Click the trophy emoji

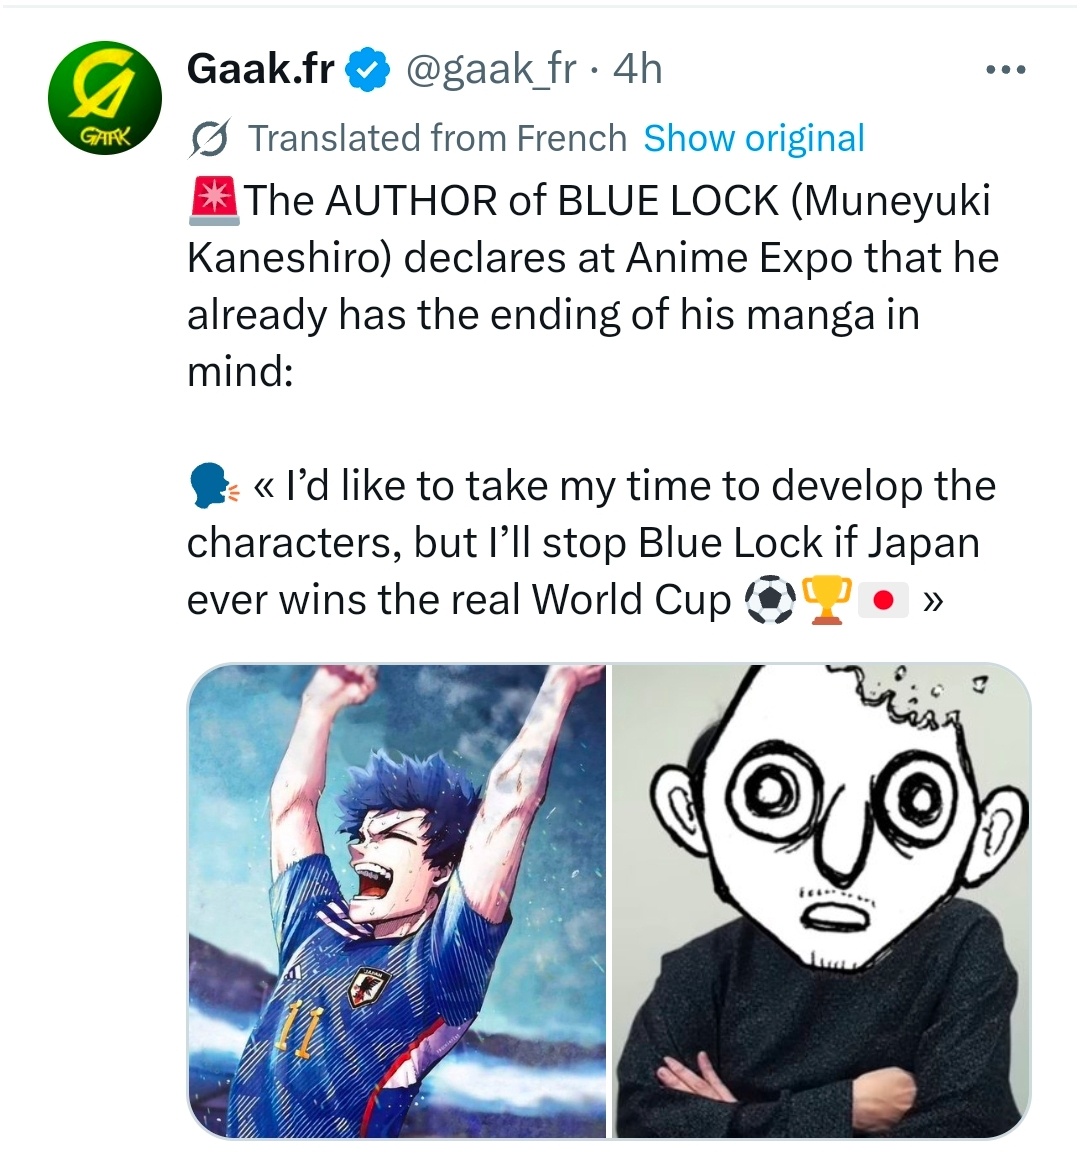coord(826,599)
